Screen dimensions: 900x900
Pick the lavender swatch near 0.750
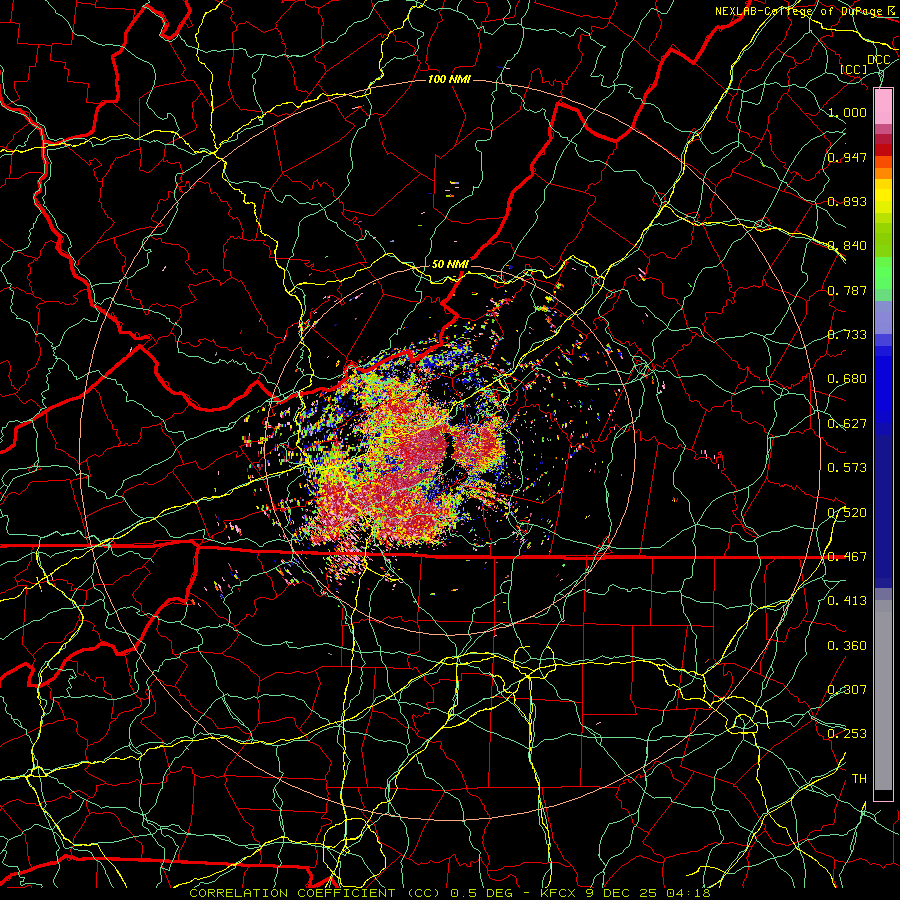883,317
